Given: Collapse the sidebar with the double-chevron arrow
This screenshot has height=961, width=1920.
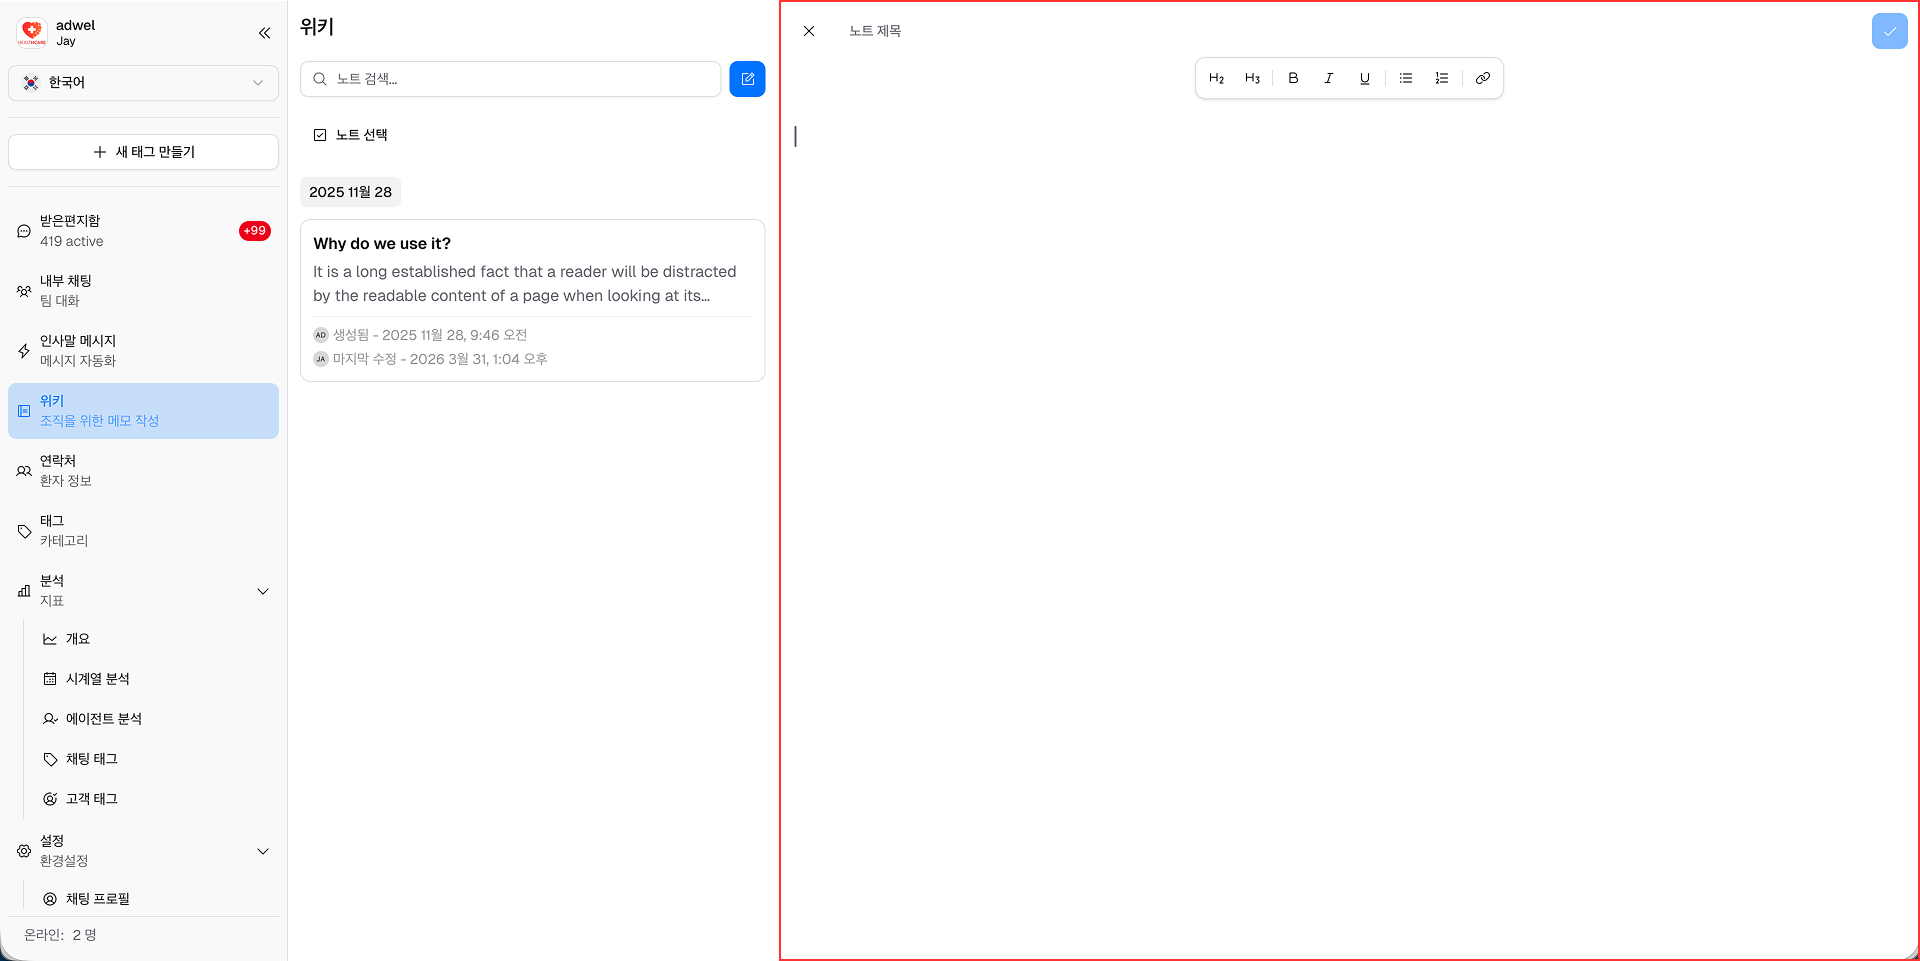Looking at the screenshot, I should coord(264,32).
